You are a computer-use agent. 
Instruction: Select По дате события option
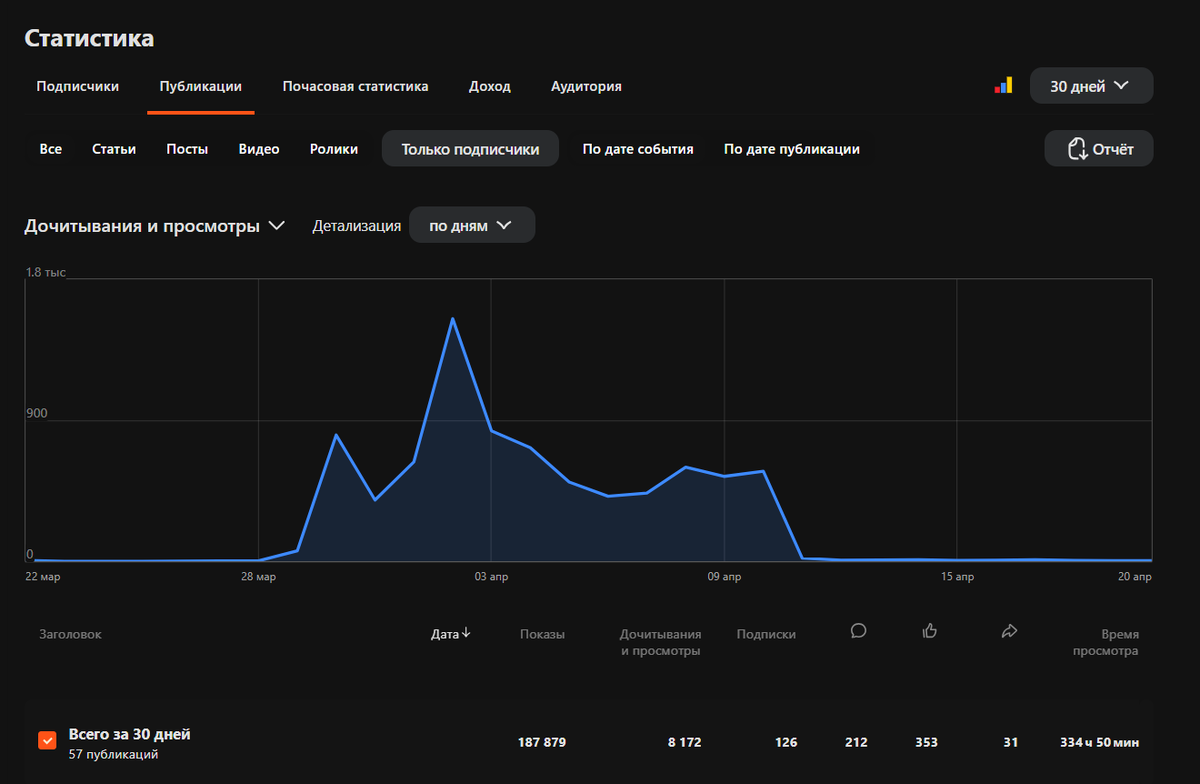638,149
